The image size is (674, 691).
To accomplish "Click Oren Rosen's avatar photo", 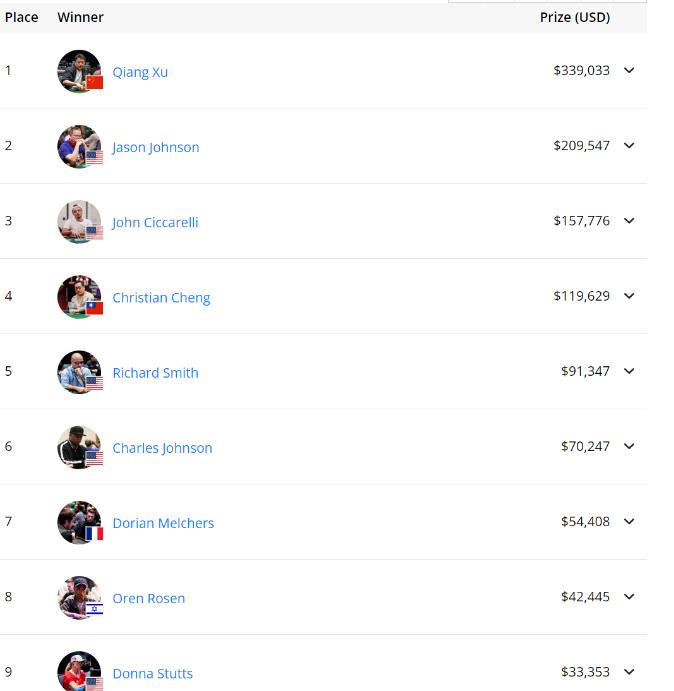I will [79, 597].
